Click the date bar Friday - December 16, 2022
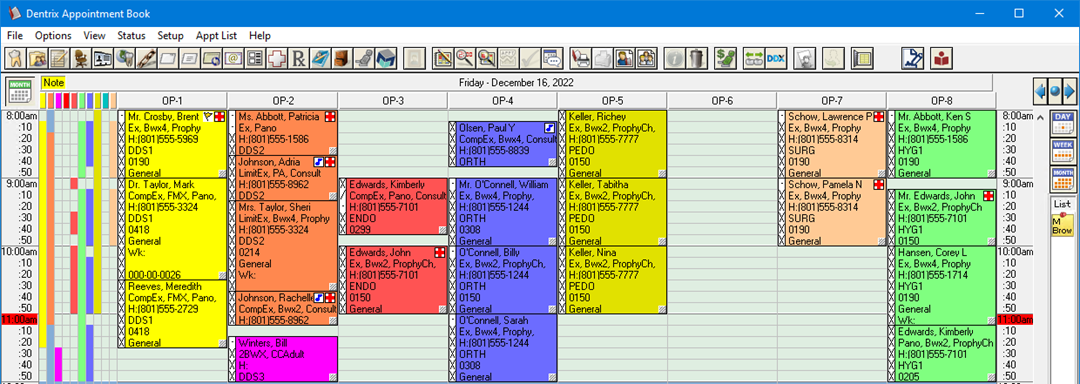 pyautogui.click(x=517, y=83)
